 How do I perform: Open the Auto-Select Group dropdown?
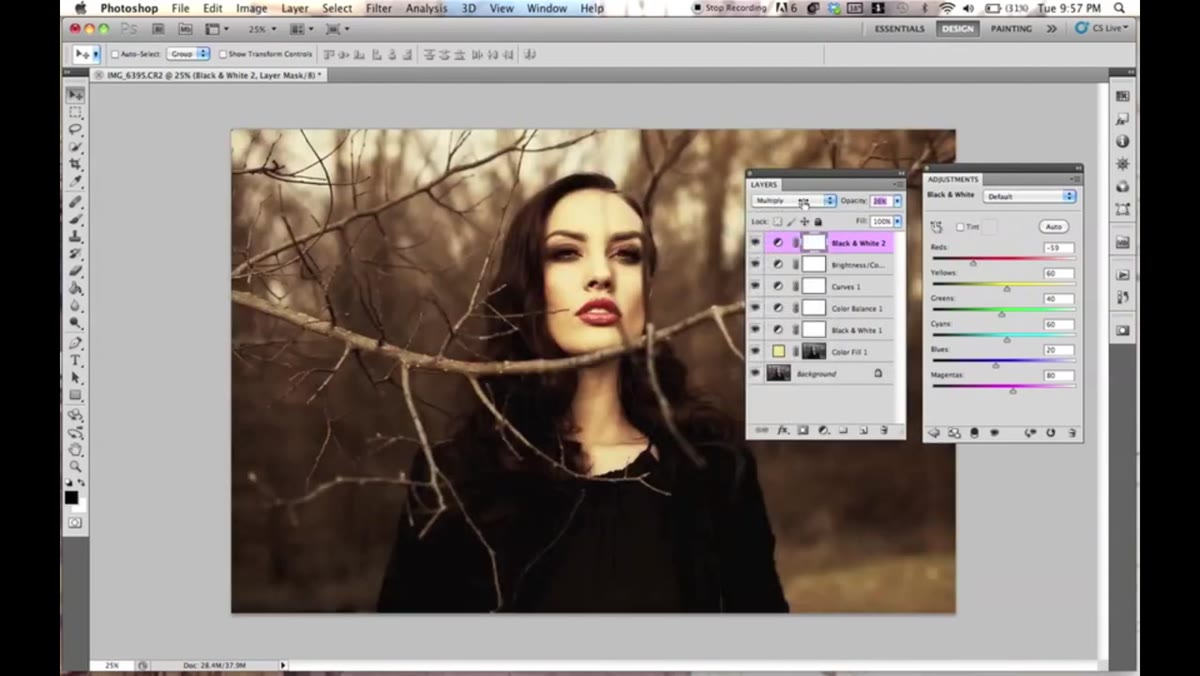click(x=189, y=54)
